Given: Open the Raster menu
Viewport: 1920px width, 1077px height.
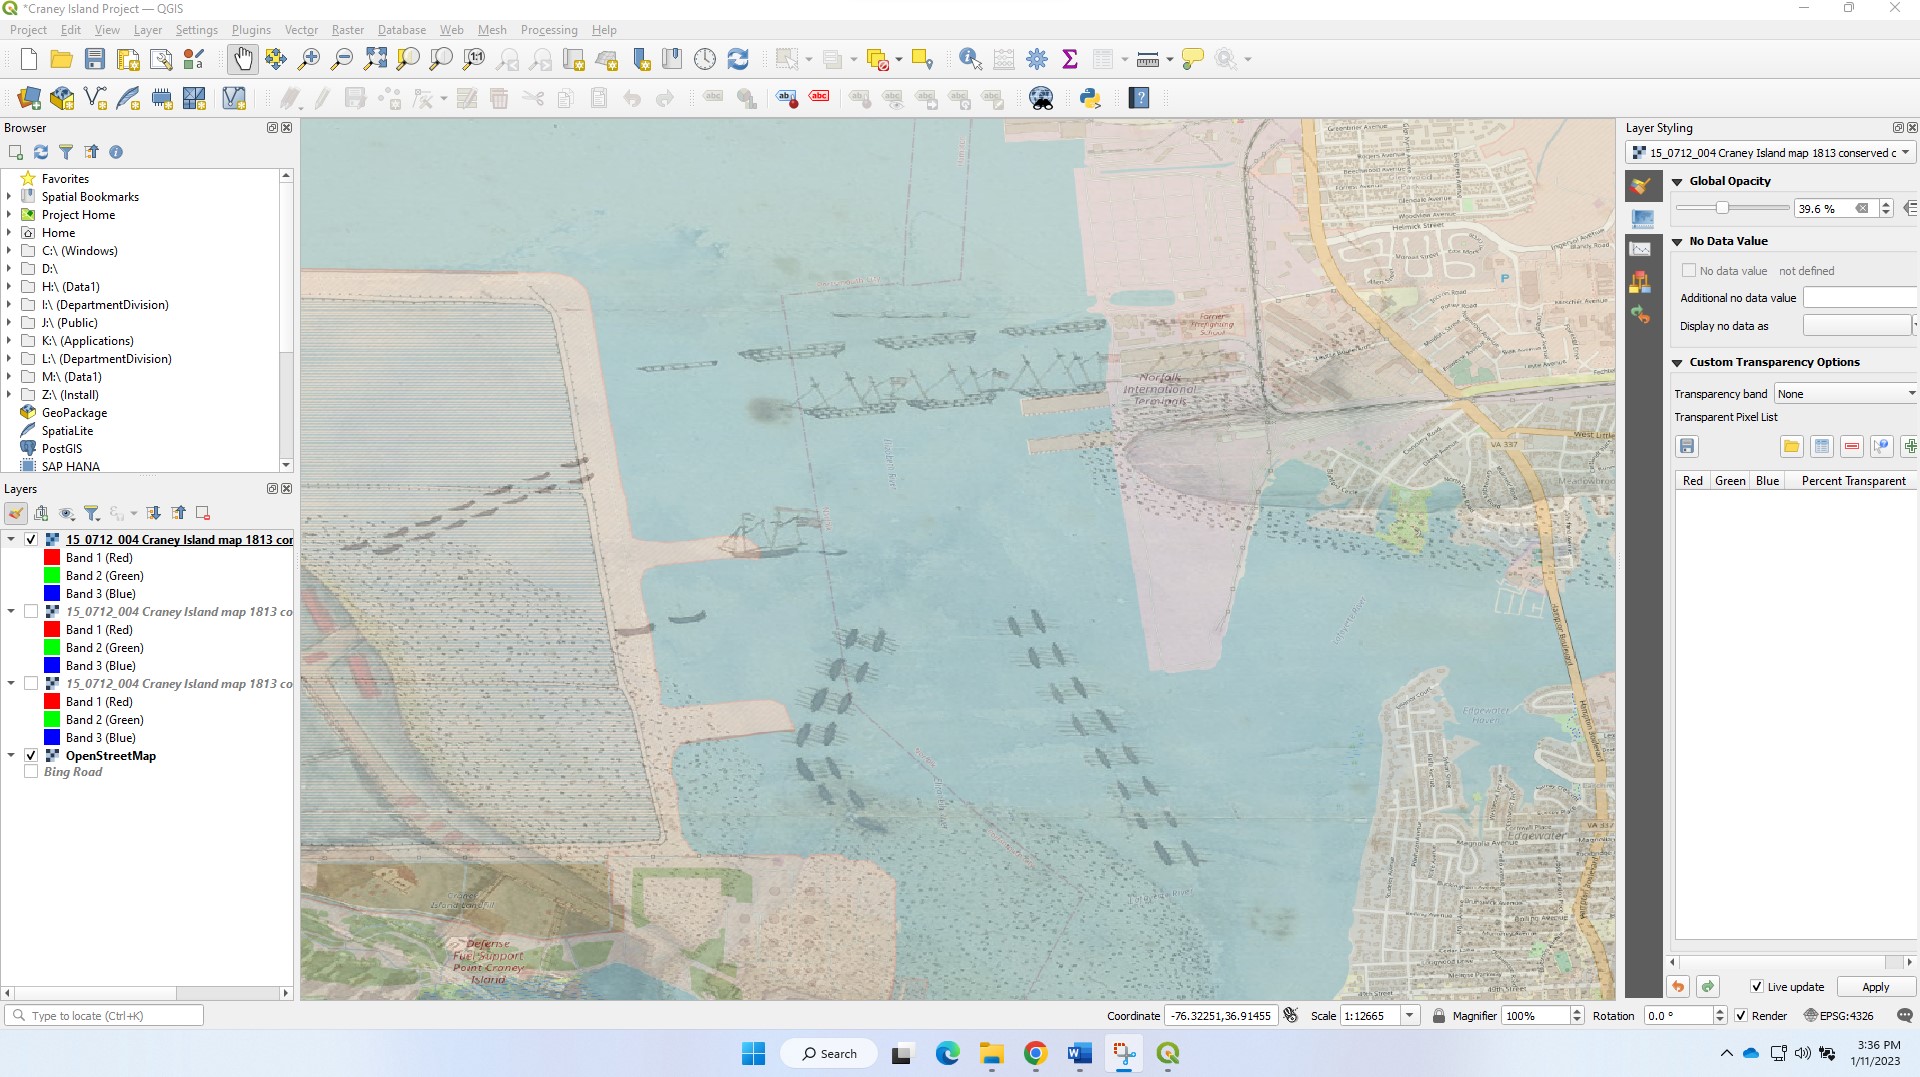Looking at the screenshot, I should (347, 30).
